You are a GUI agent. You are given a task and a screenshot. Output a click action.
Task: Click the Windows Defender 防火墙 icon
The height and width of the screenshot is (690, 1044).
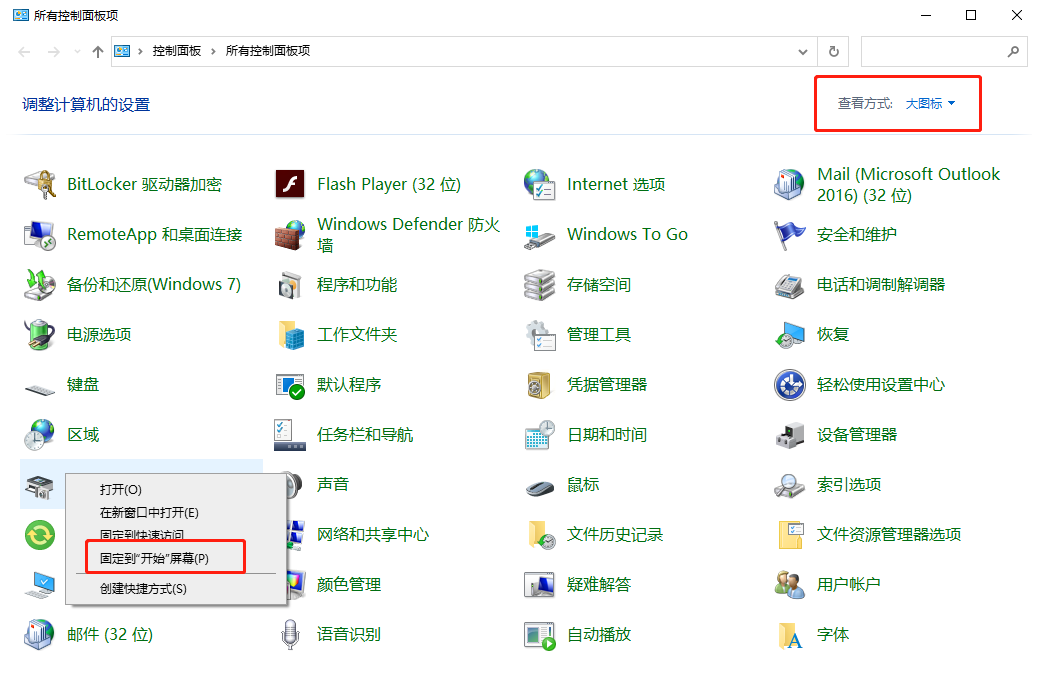(289, 235)
